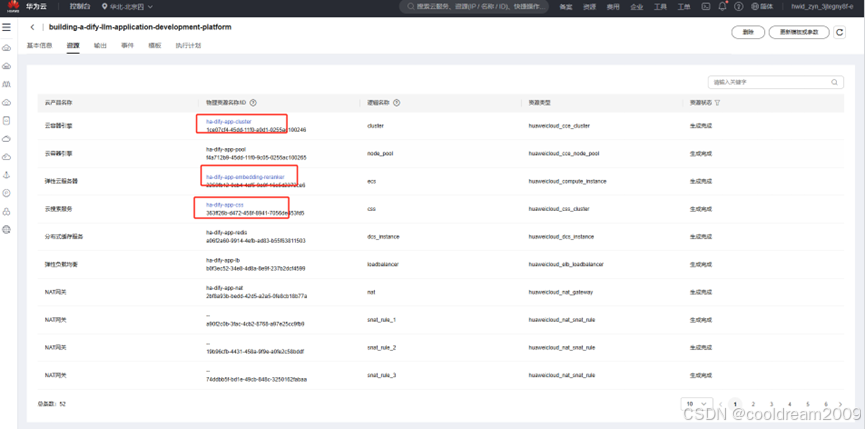Click snat_rule_3 logical name
865x429 pixels.
click(x=381, y=375)
